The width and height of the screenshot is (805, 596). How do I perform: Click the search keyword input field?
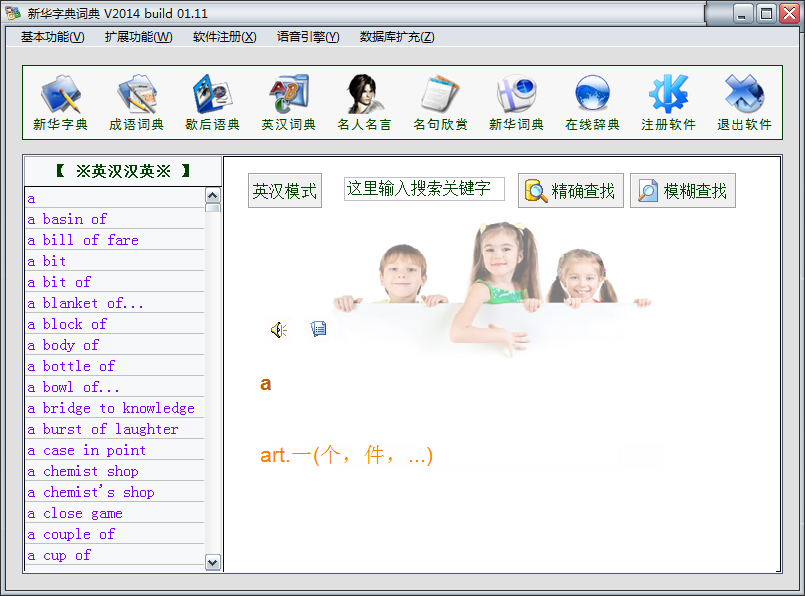coord(424,188)
